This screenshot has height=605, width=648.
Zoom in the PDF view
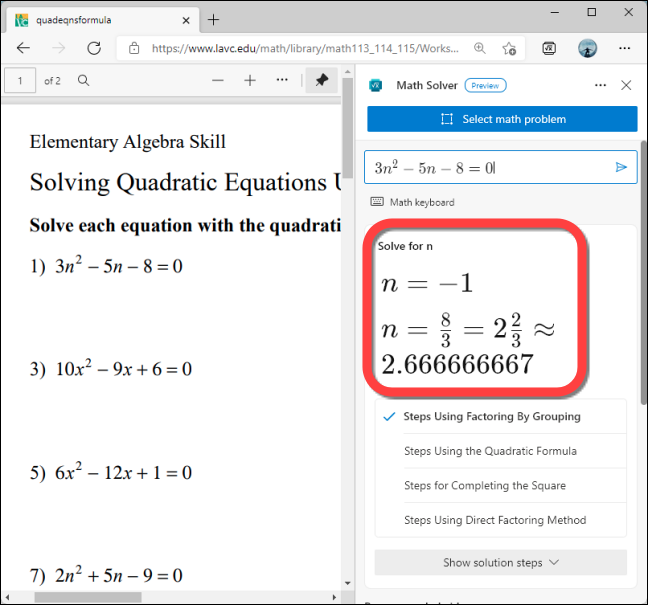(250, 81)
